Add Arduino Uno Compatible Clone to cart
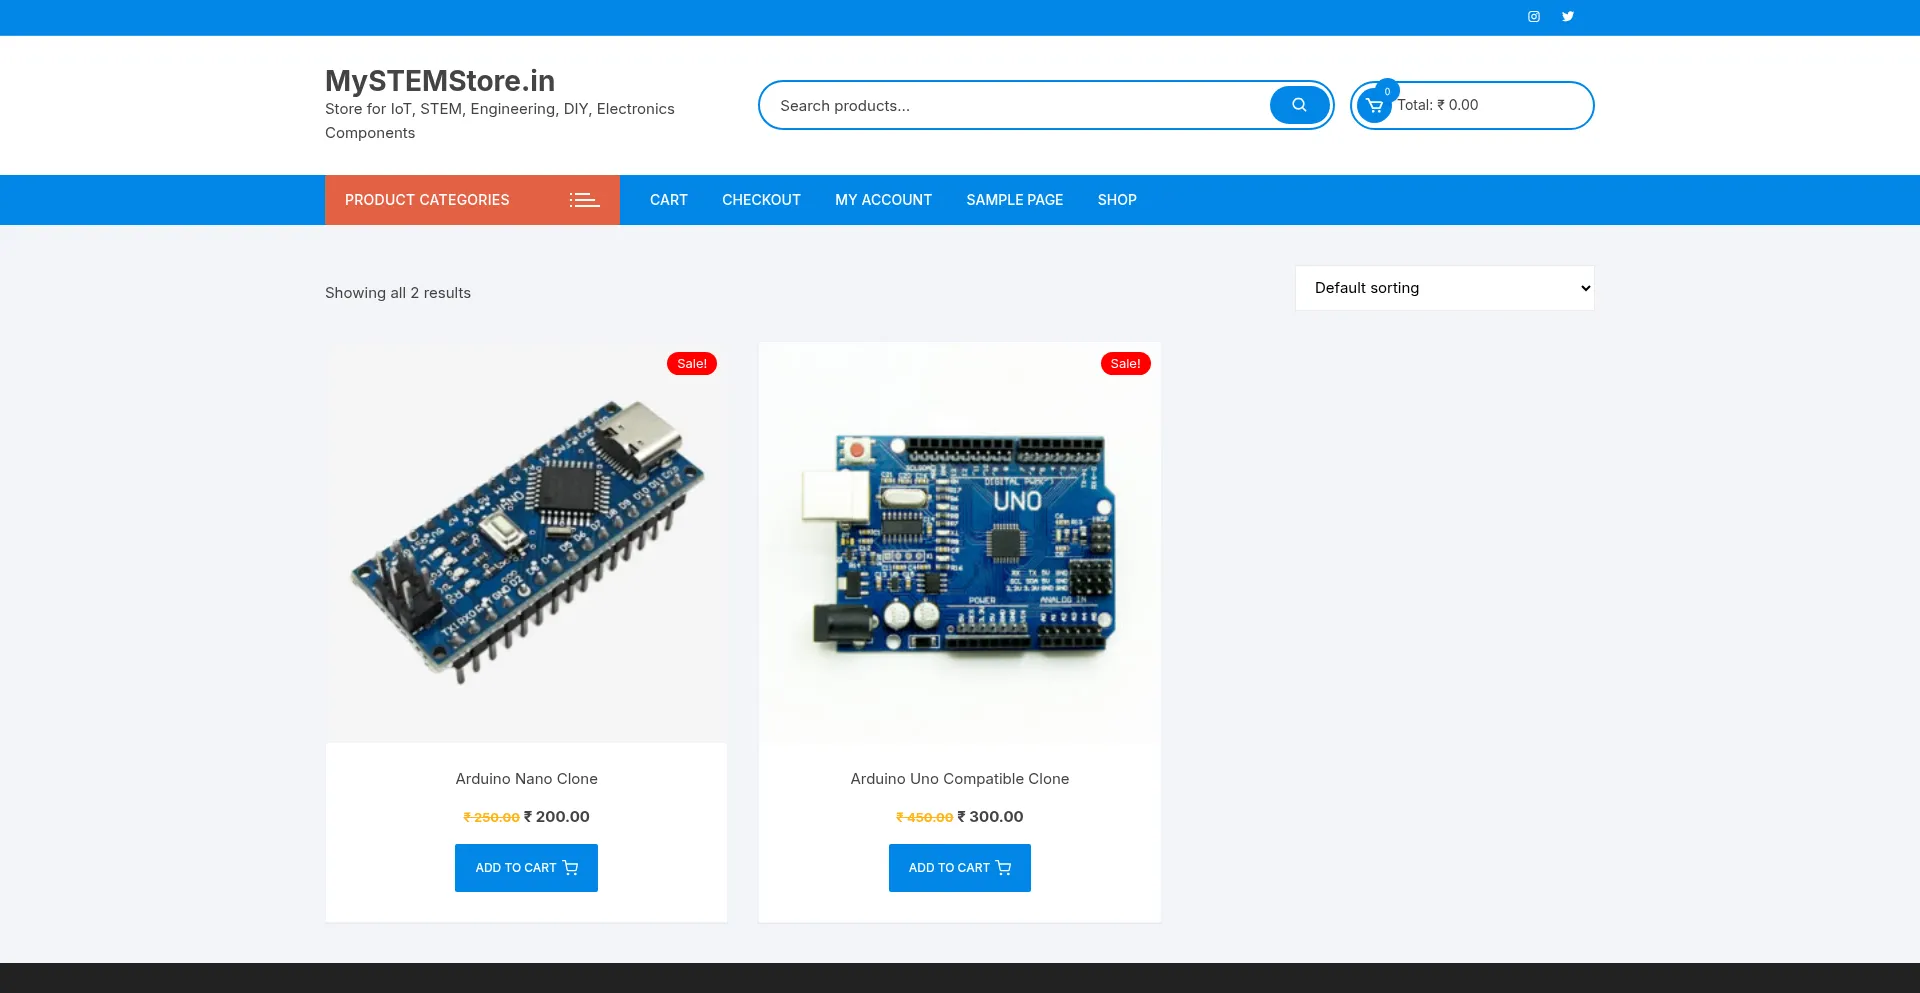The height and width of the screenshot is (993, 1920). (x=960, y=868)
